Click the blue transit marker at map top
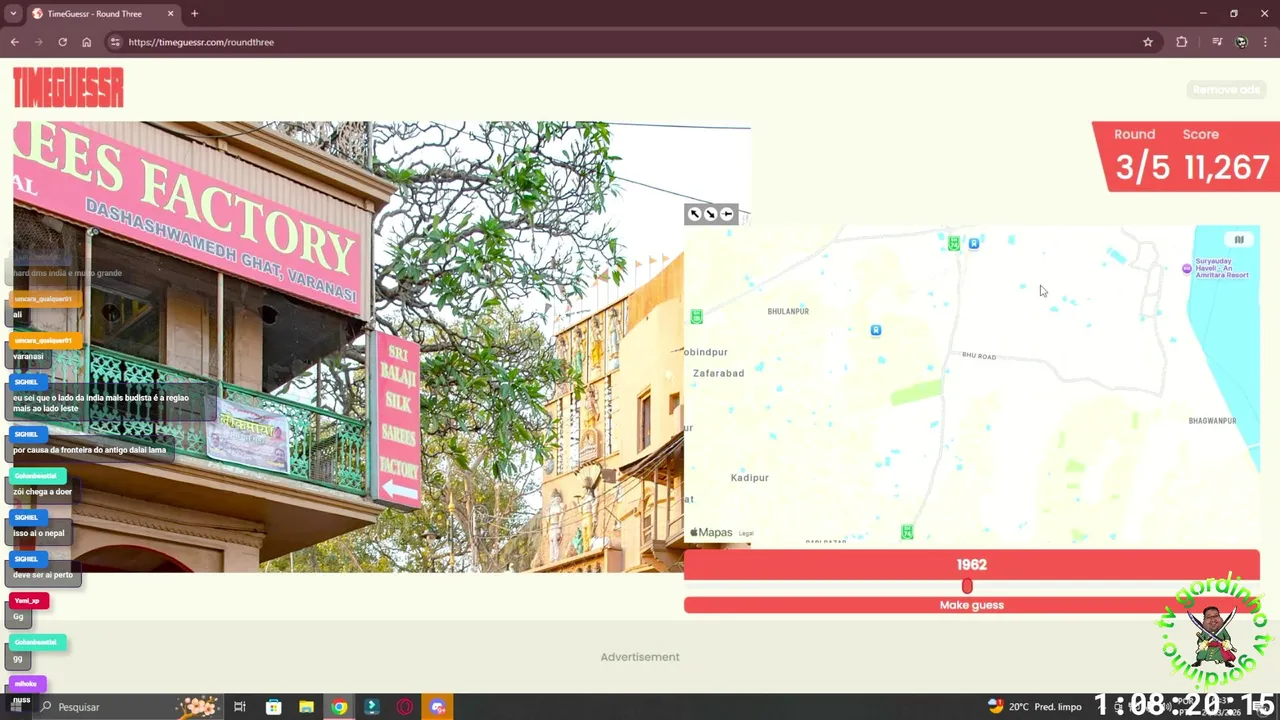 point(974,243)
